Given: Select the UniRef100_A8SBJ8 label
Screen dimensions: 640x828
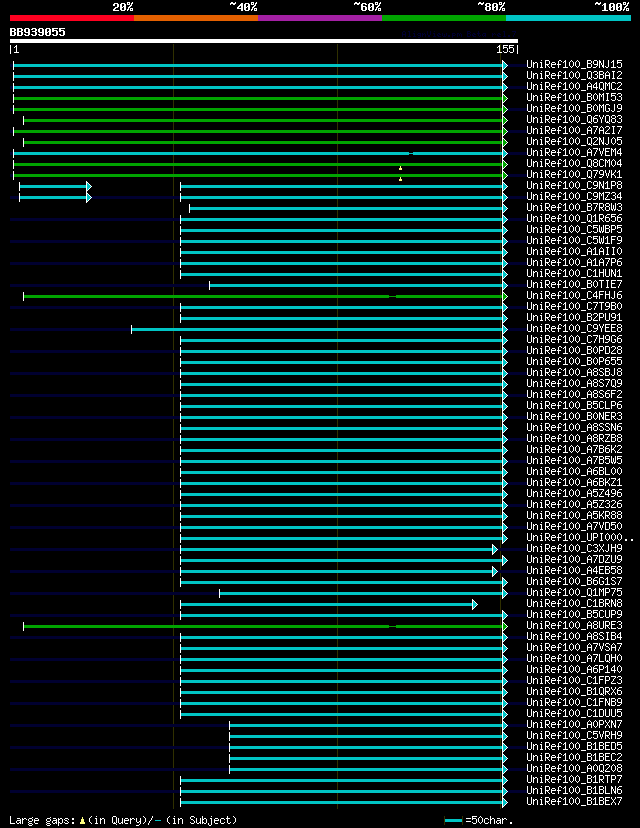Looking at the screenshot, I should point(574,372).
